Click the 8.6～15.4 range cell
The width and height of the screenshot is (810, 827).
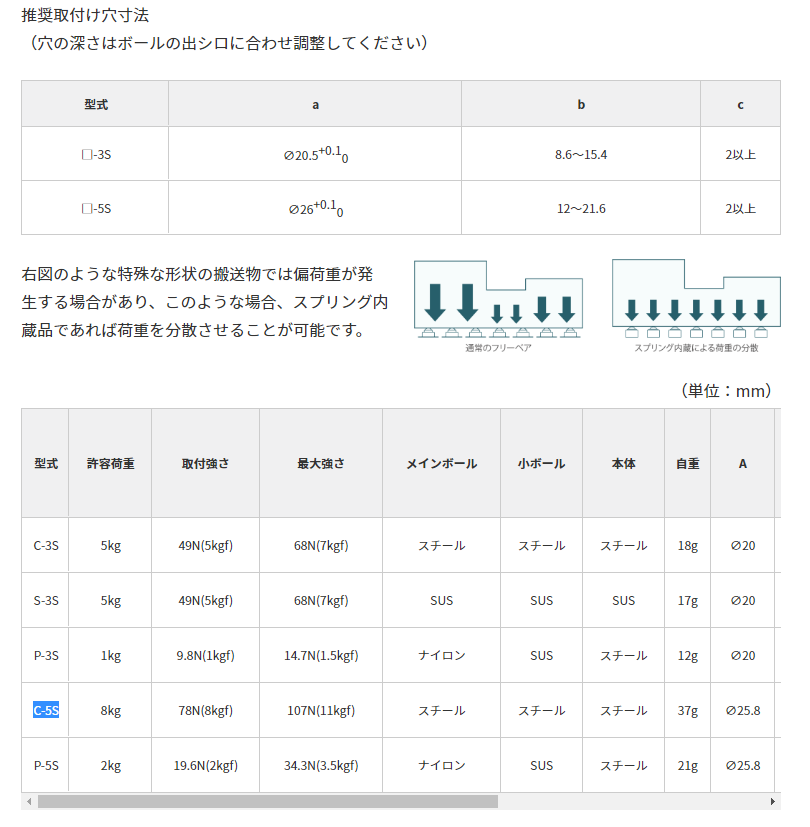click(581, 154)
